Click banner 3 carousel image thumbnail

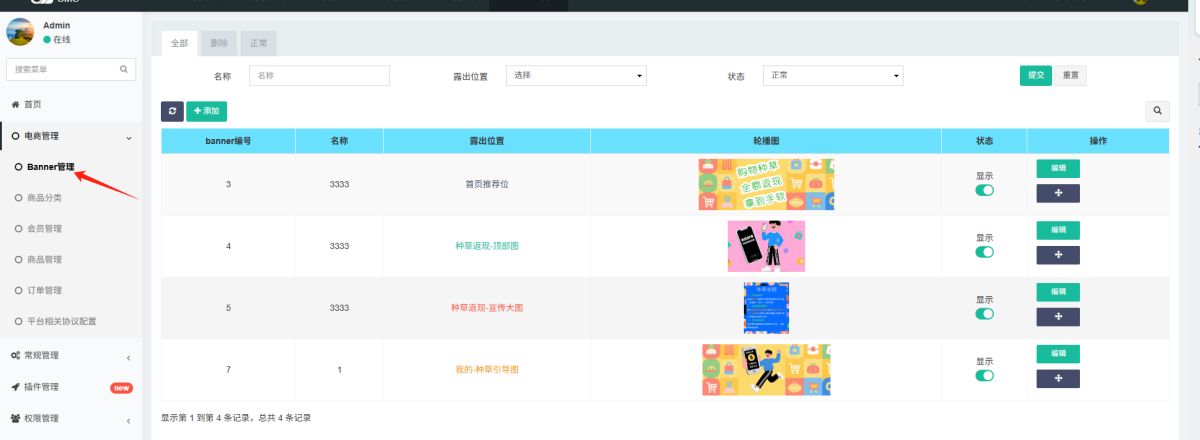click(x=766, y=184)
